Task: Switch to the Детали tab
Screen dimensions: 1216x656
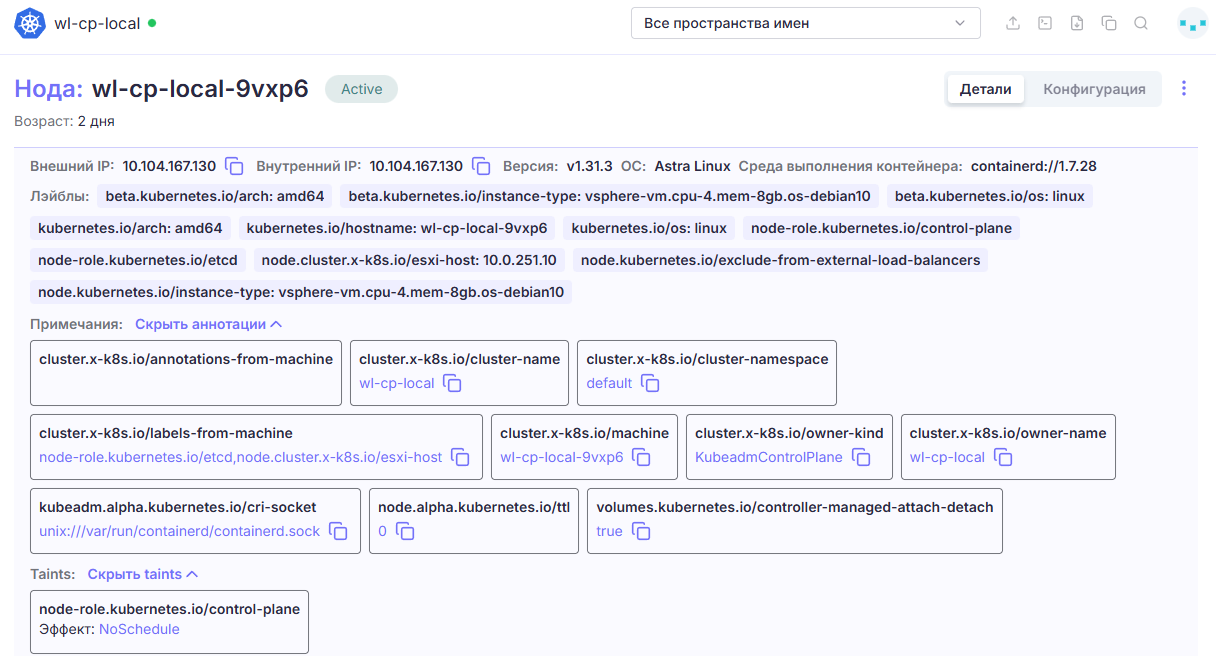Action: coord(986,89)
